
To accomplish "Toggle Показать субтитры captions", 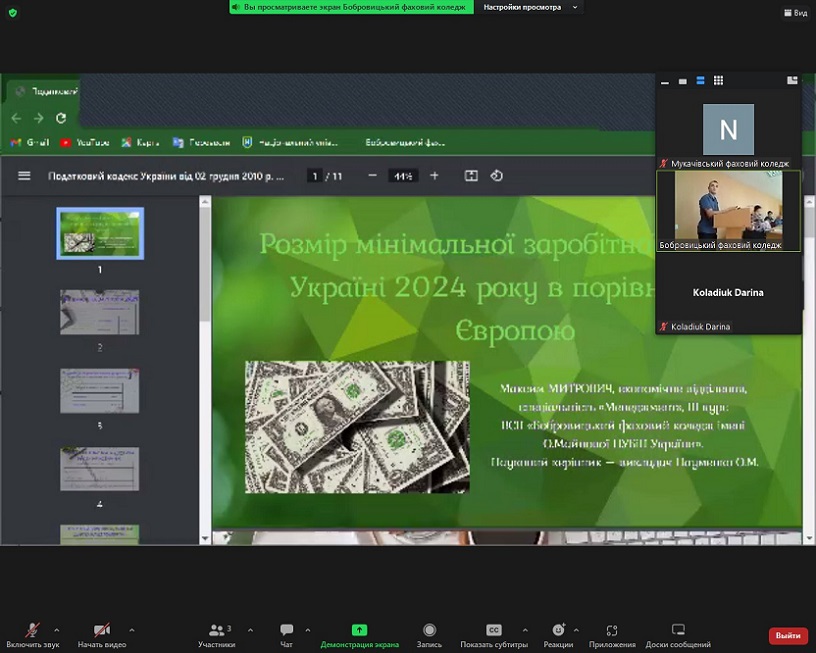I will click(494, 635).
